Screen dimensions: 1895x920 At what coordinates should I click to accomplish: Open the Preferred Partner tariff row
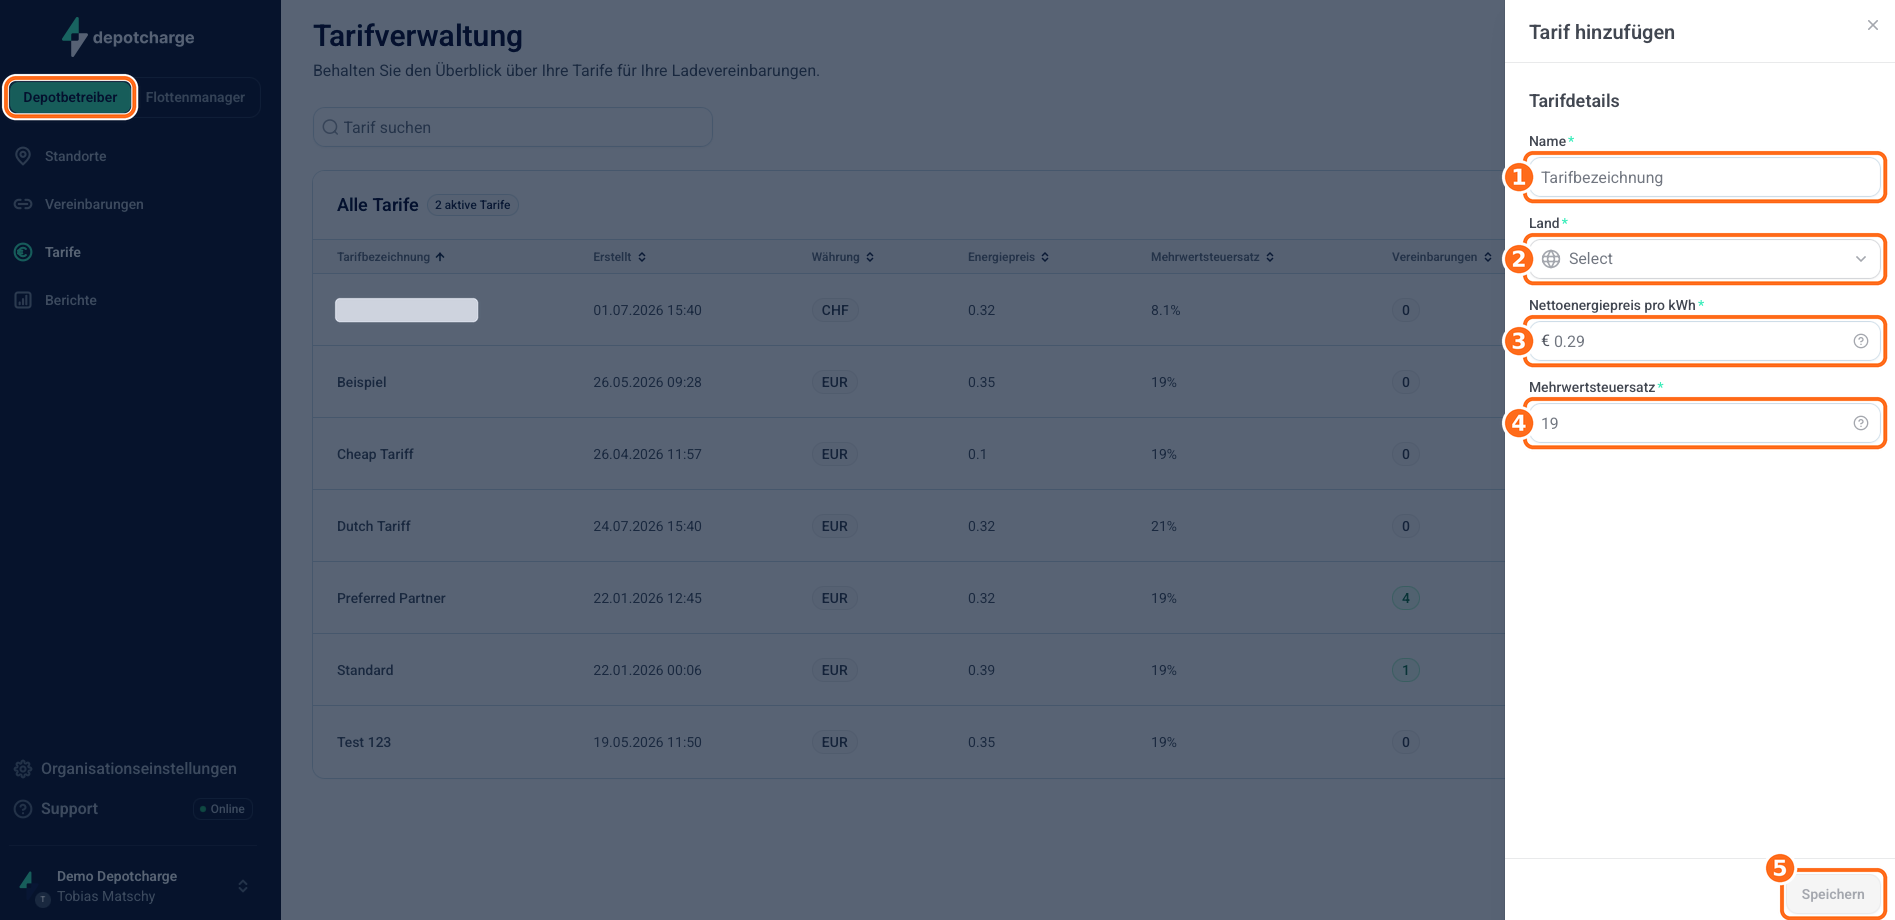[x=908, y=598]
